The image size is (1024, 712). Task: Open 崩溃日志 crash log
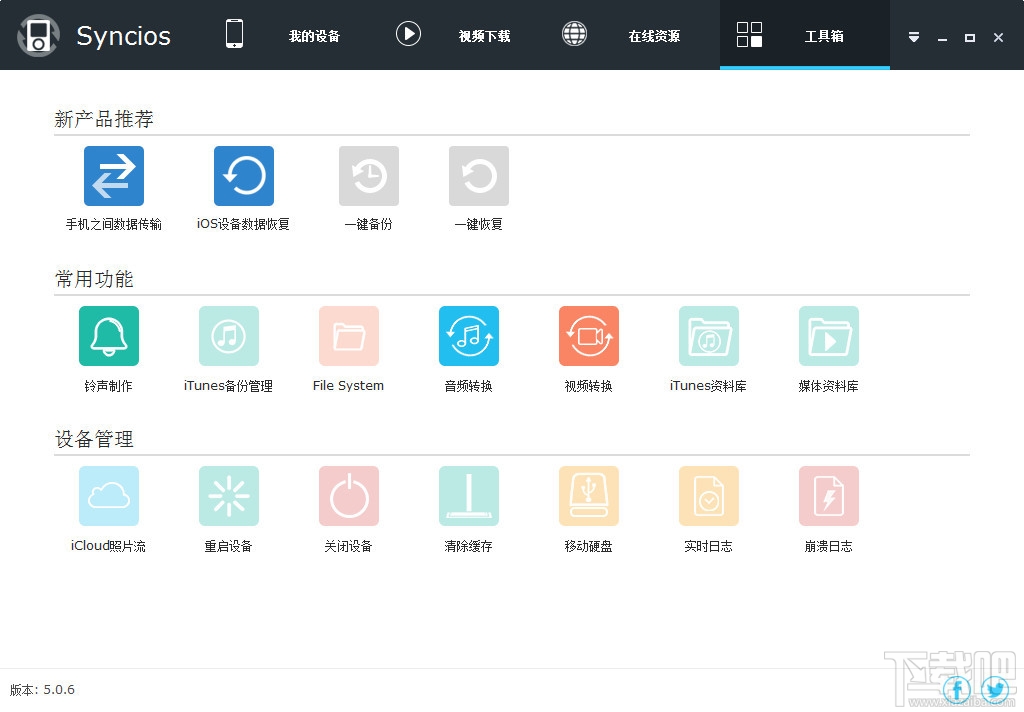829,496
